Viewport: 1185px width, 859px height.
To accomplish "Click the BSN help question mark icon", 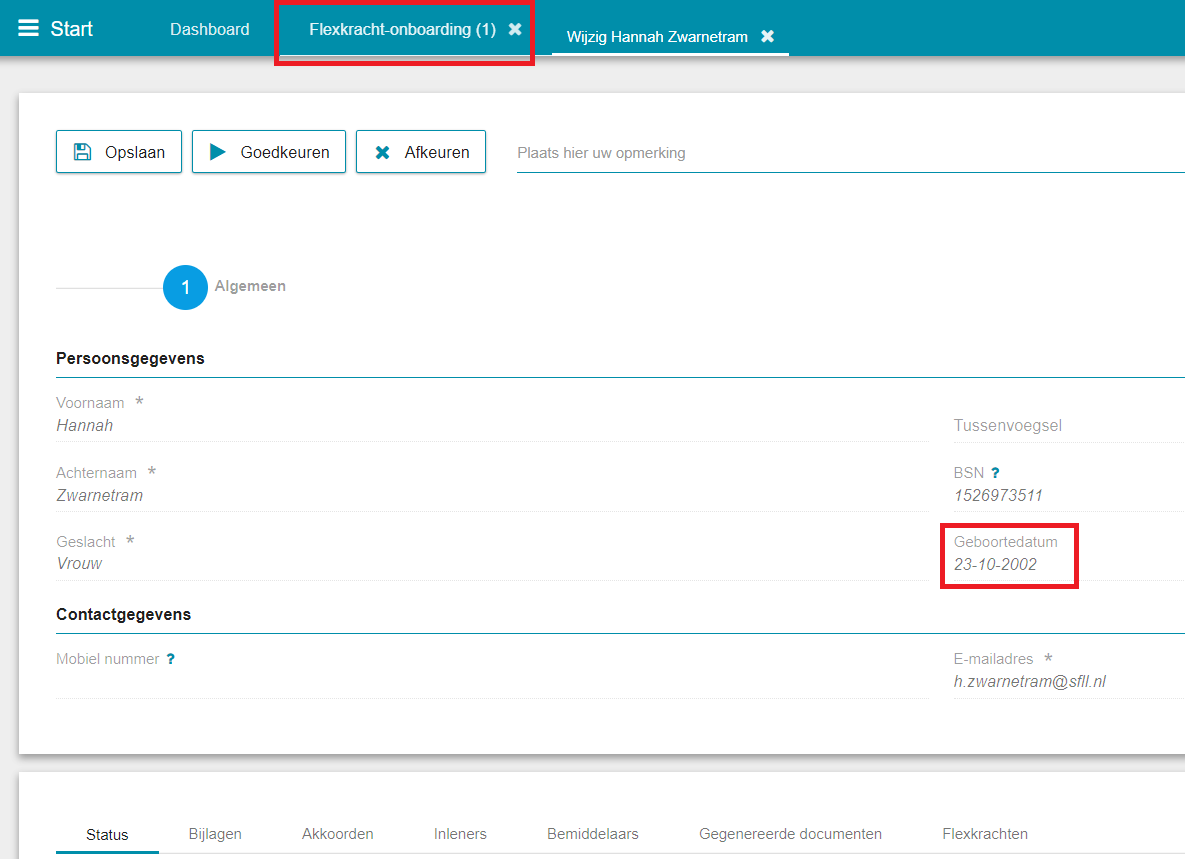I will 995,473.
